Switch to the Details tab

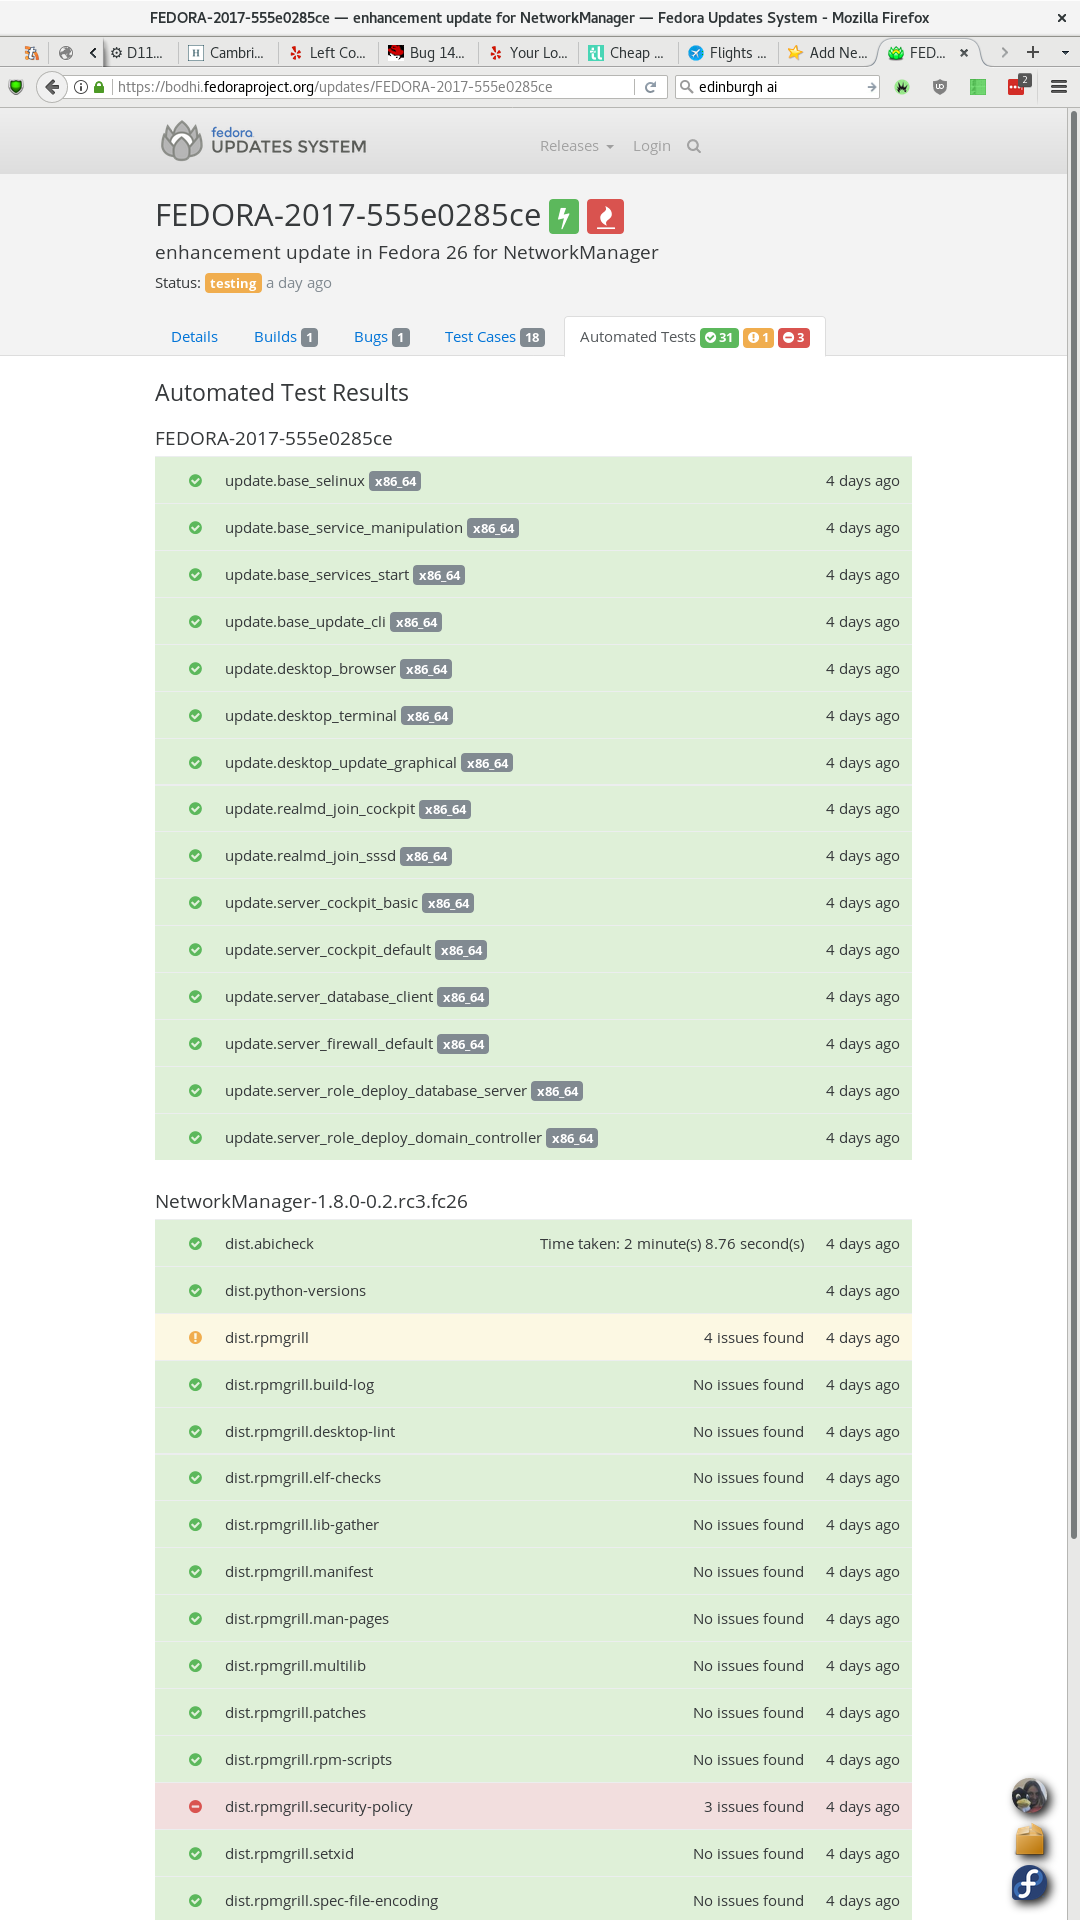(194, 337)
